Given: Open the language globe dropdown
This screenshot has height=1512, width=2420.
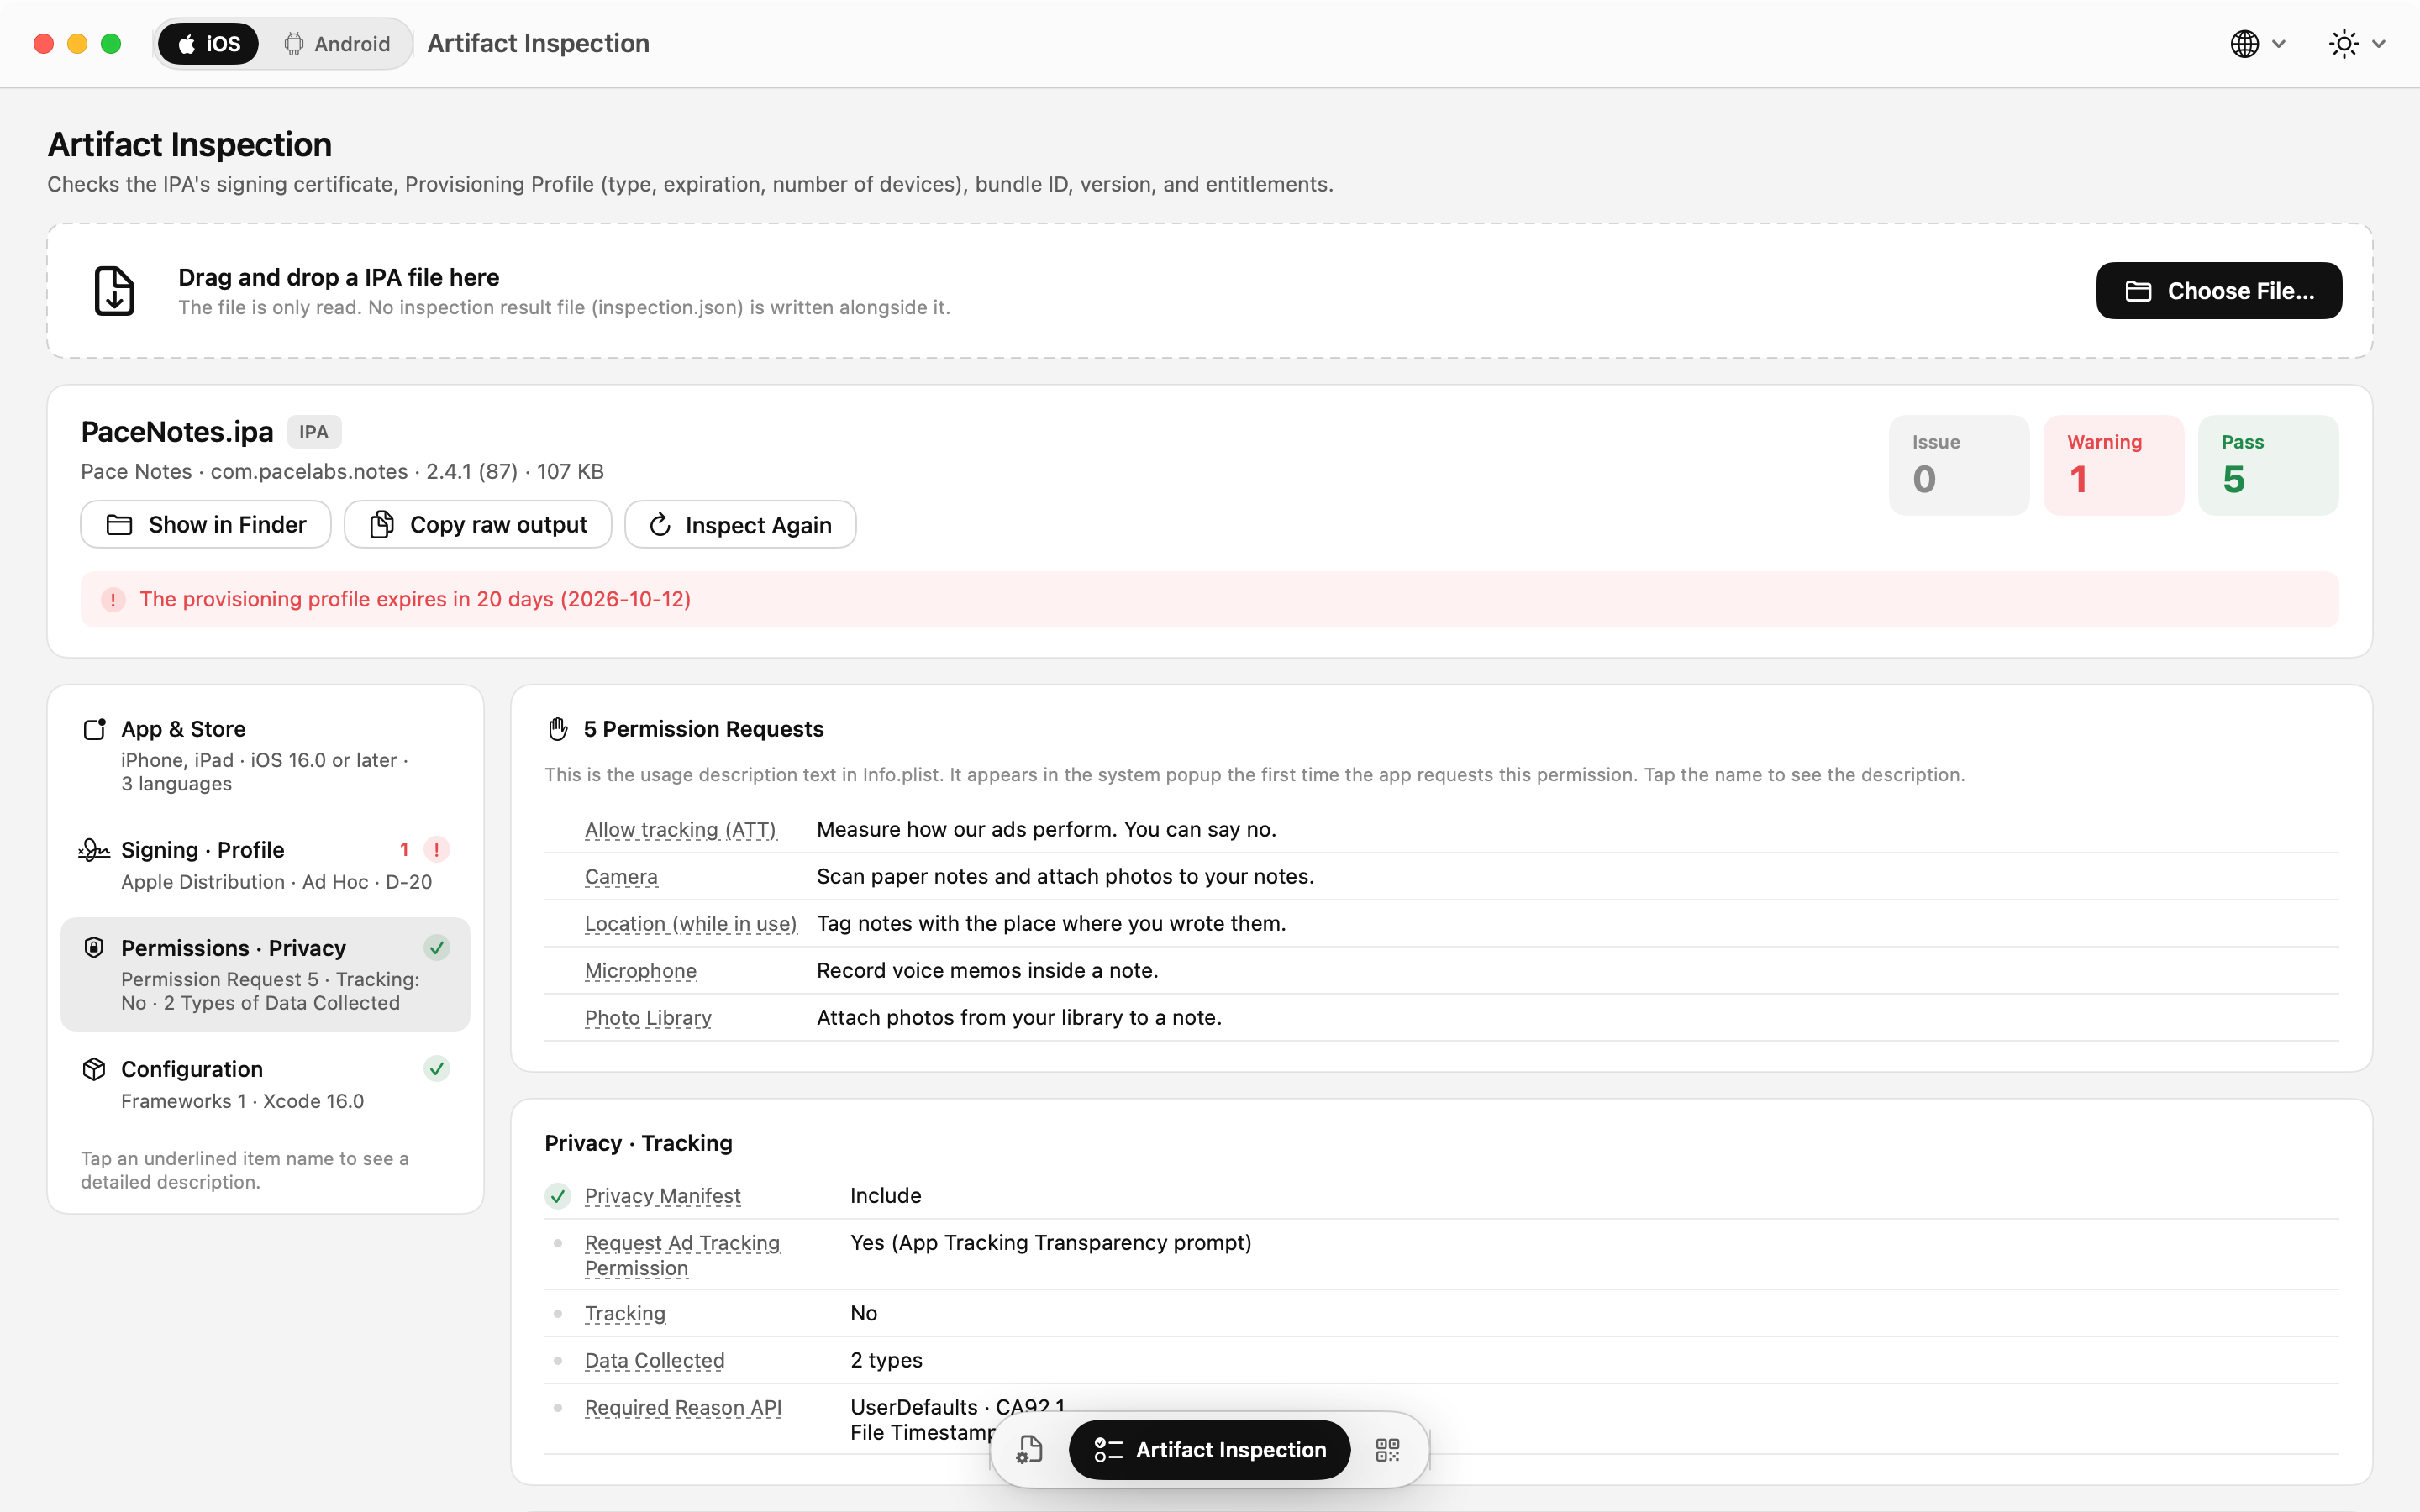Looking at the screenshot, I should (x=2258, y=44).
